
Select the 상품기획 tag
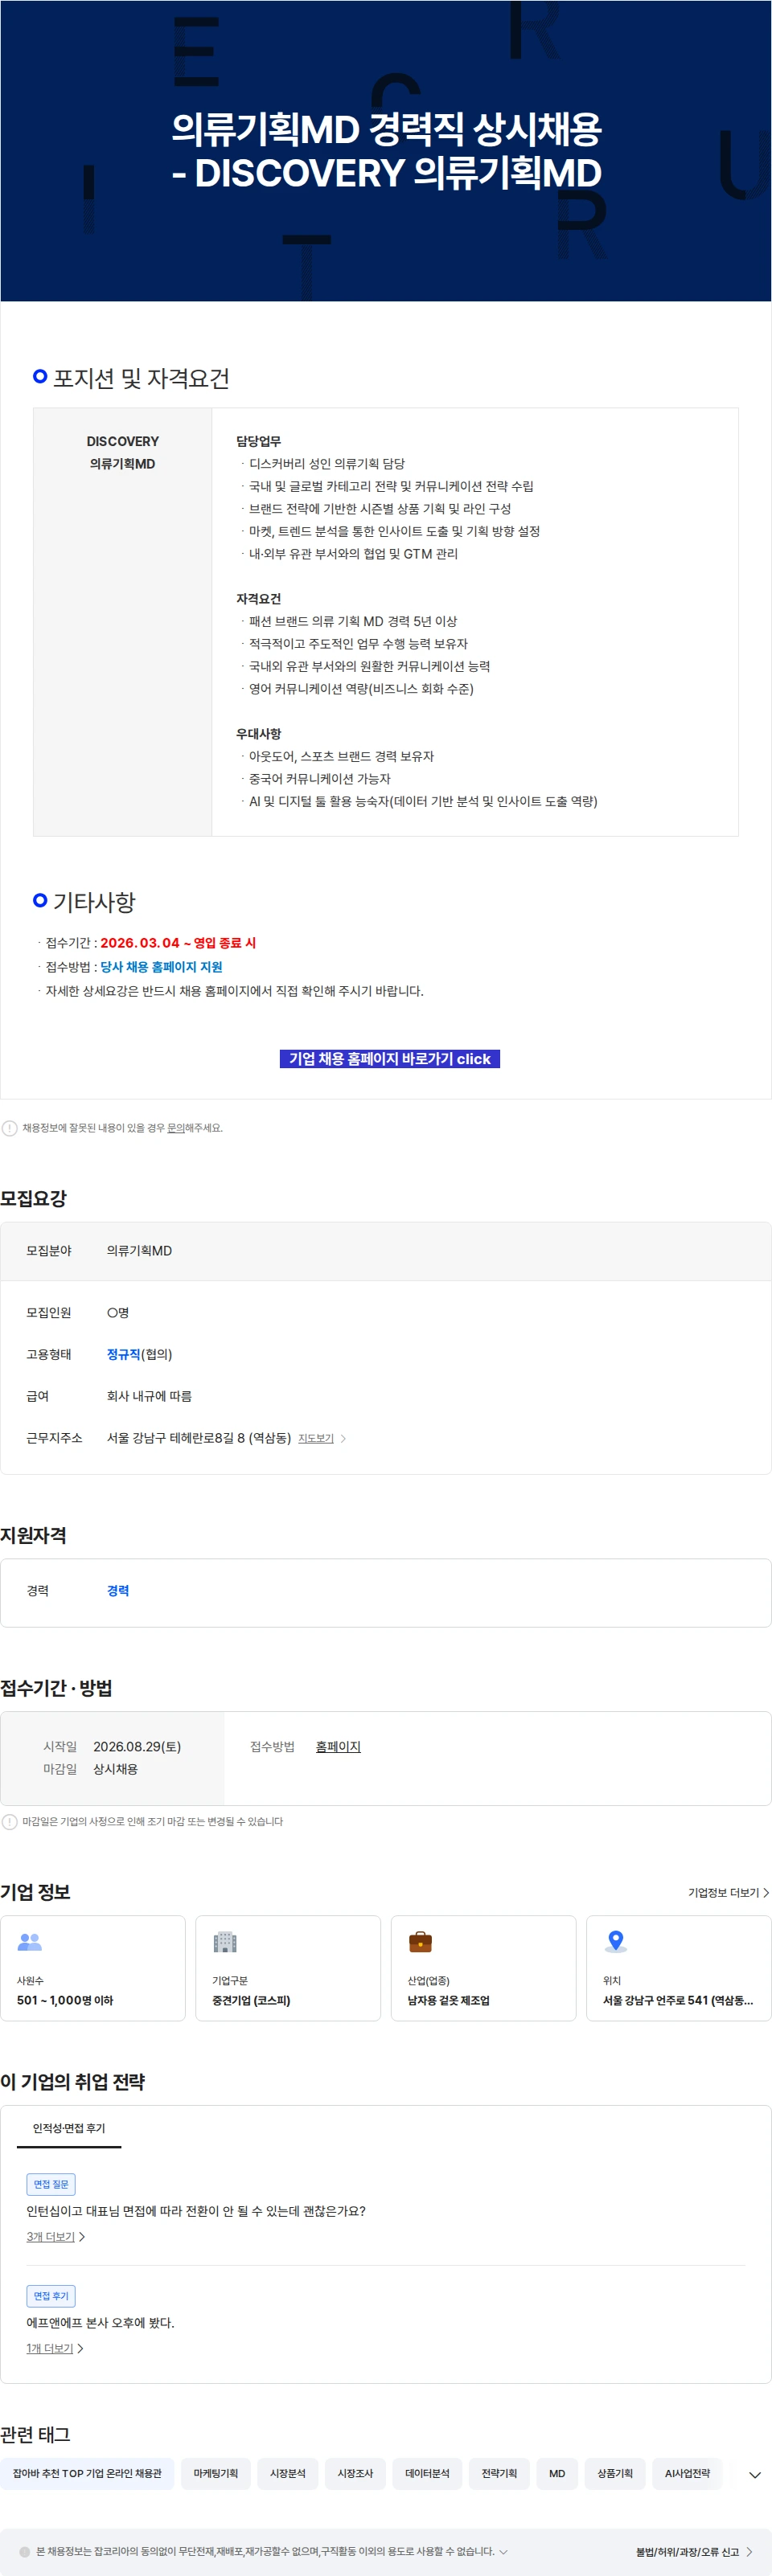[615, 2473]
